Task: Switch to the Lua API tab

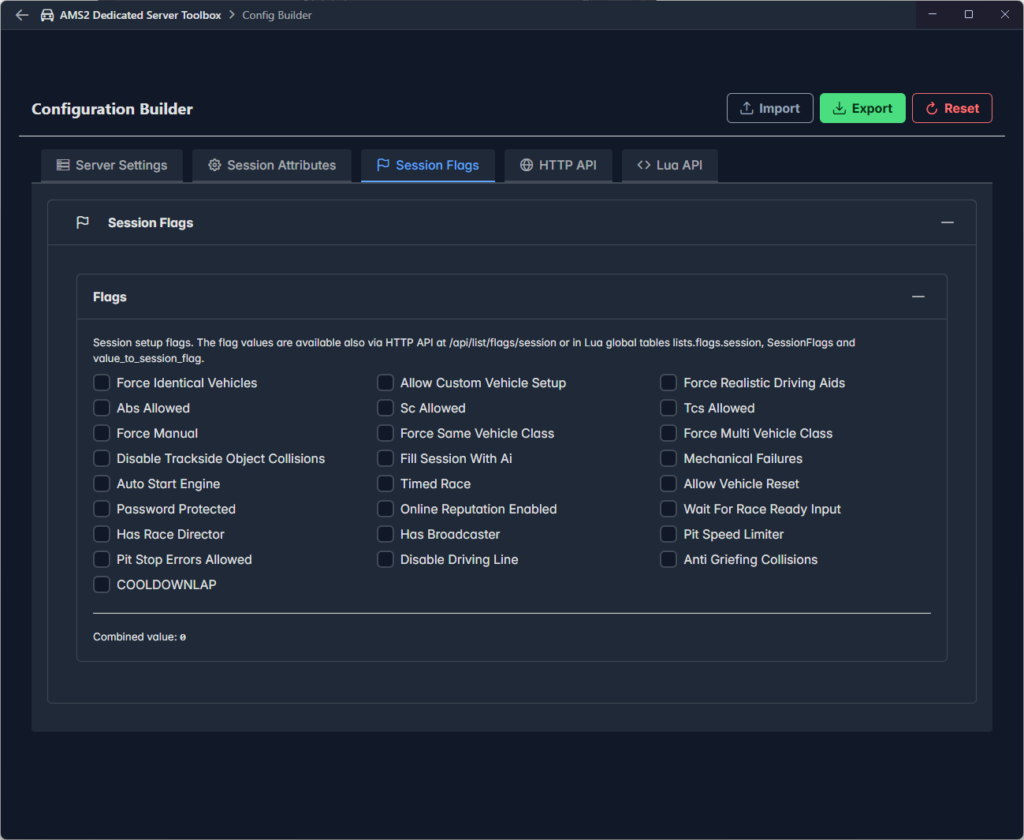Action: point(669,165)
